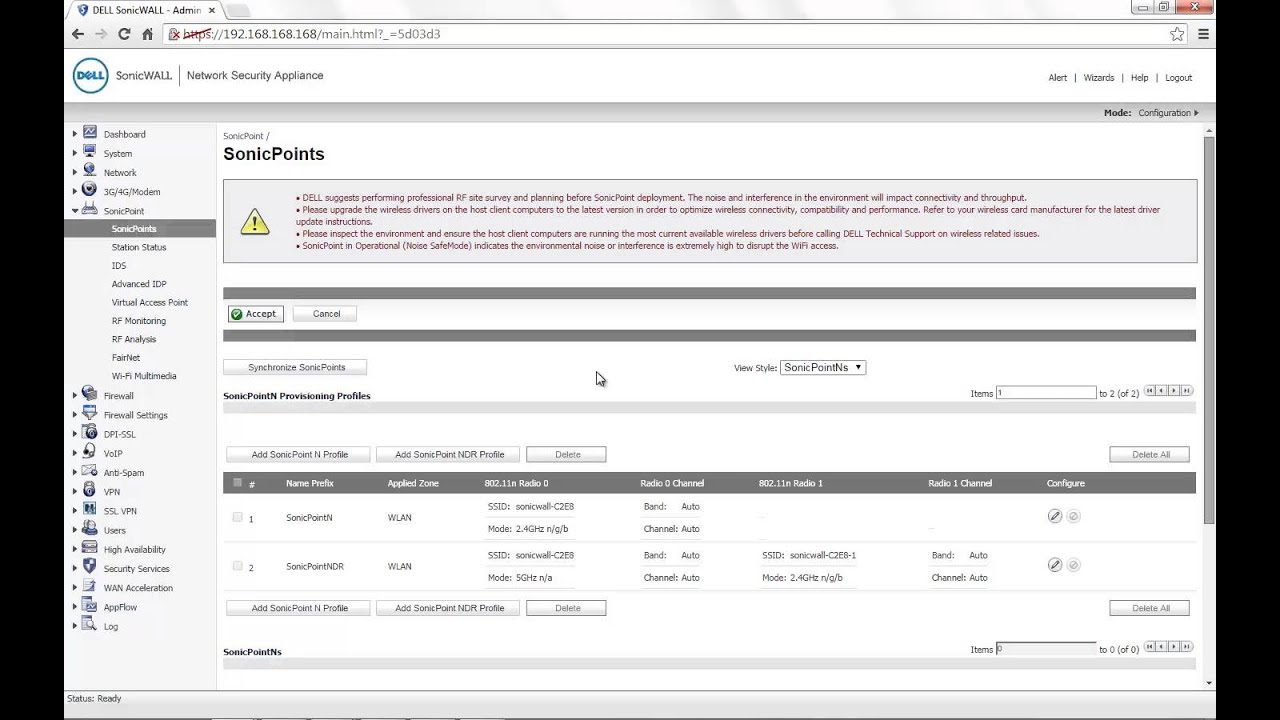
Task: Click the VoIP headset icon in sidebar
Action: point(90,452)
